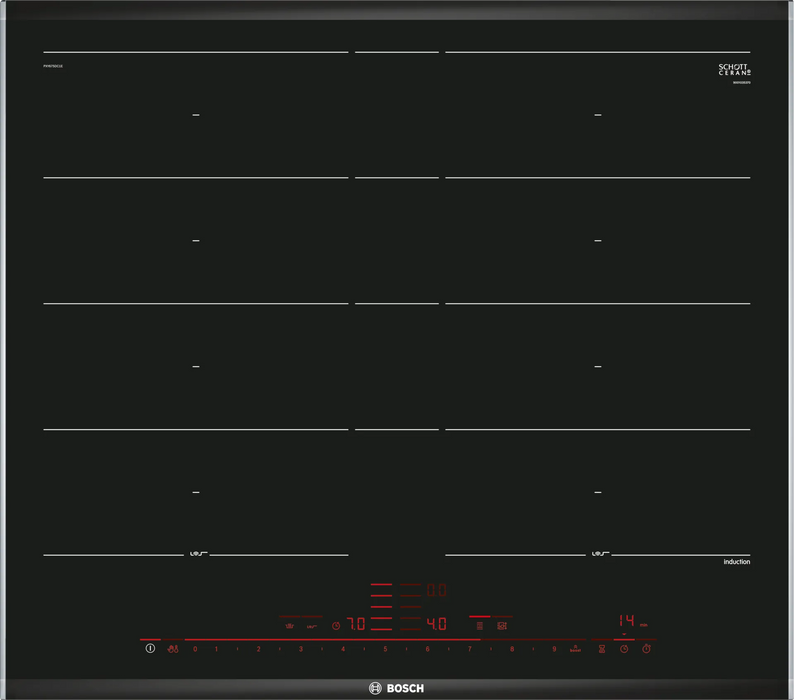
Task: Tap the cooking timer clock icon
Action: 624,649
